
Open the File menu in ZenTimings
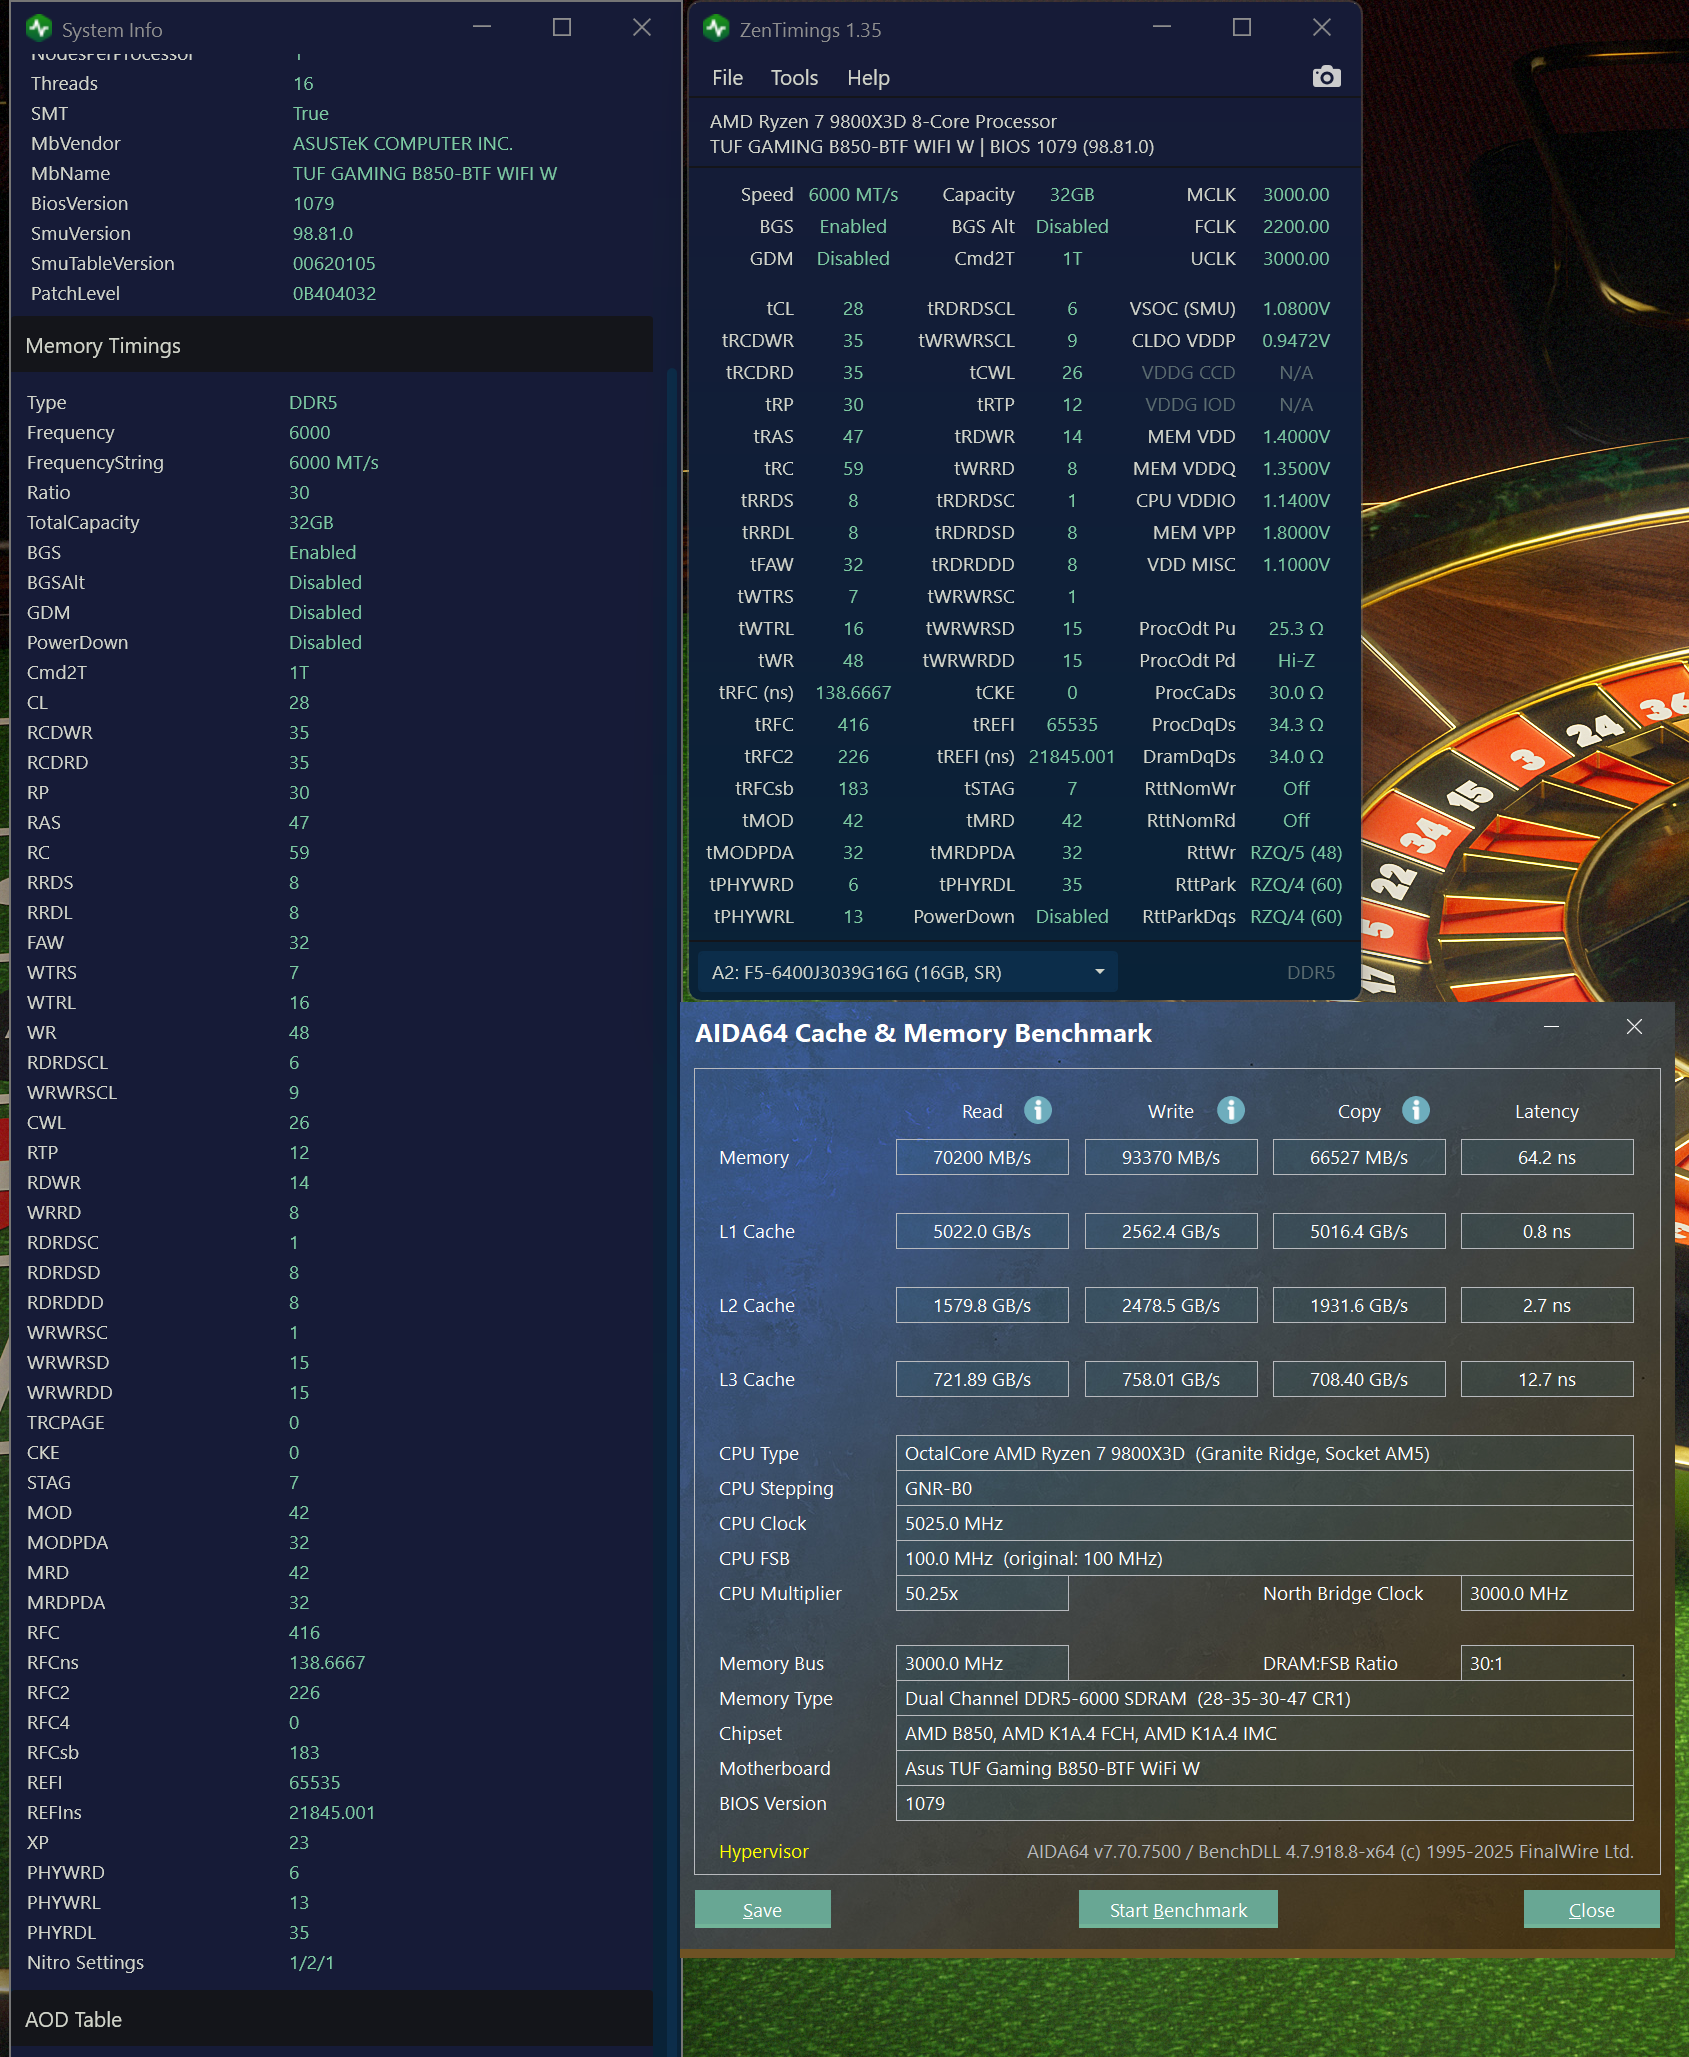727,78
